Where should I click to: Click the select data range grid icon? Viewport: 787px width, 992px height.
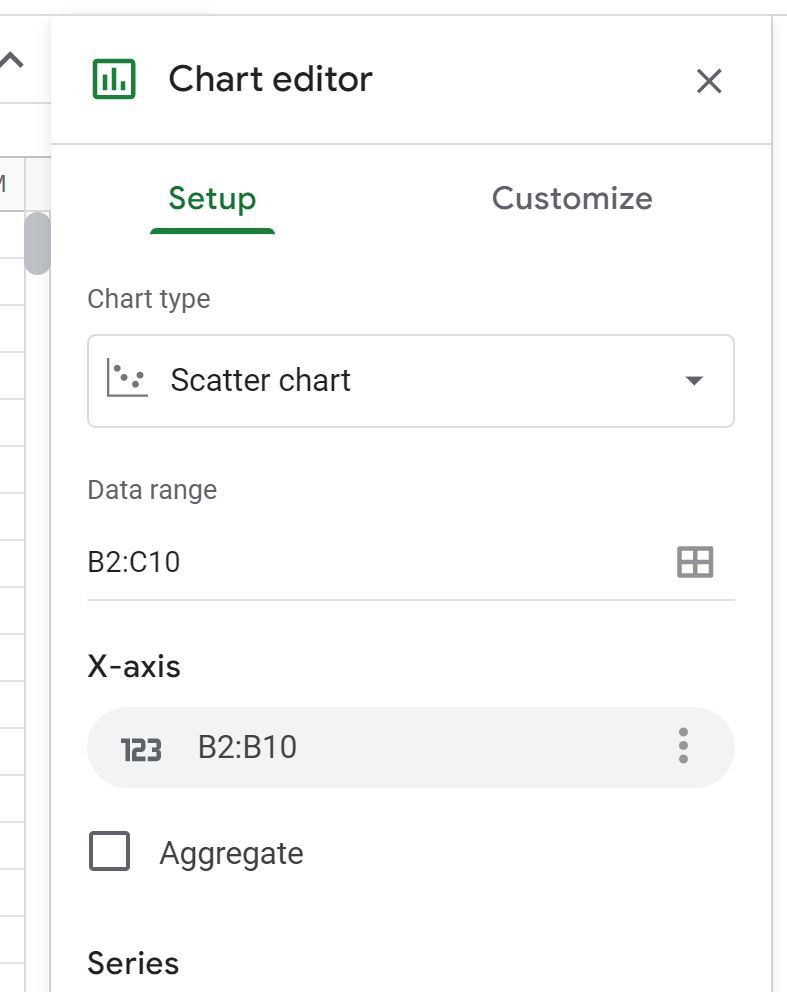click(x=695, y=562)
